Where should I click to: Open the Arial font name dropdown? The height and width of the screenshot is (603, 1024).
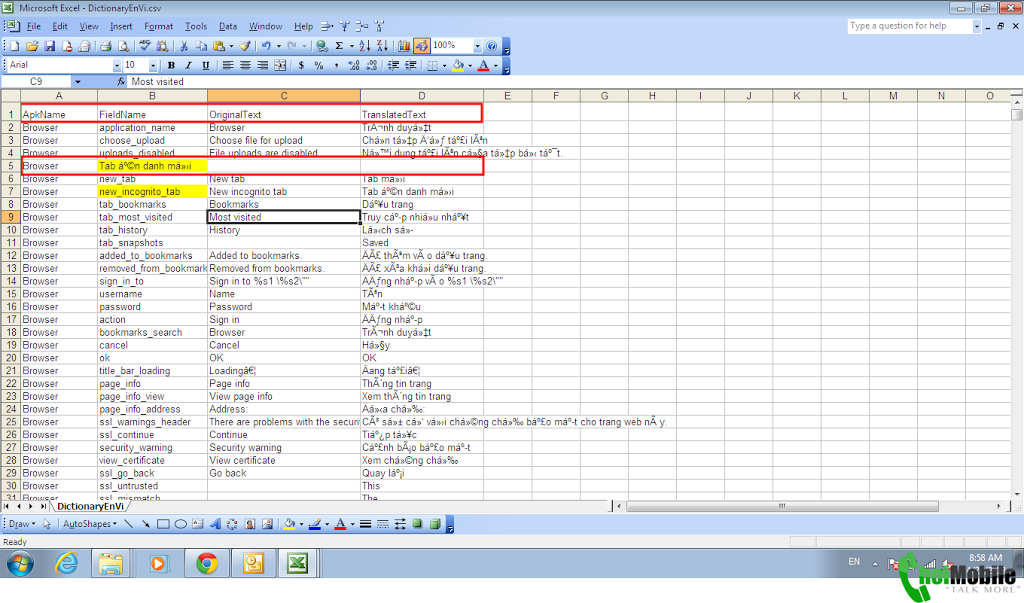117,65
